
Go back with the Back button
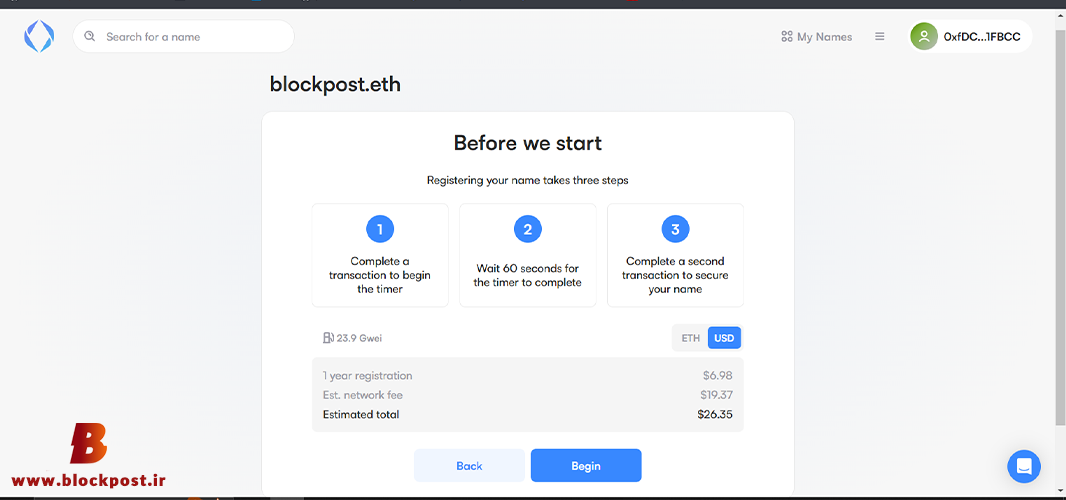coord(469,465)
